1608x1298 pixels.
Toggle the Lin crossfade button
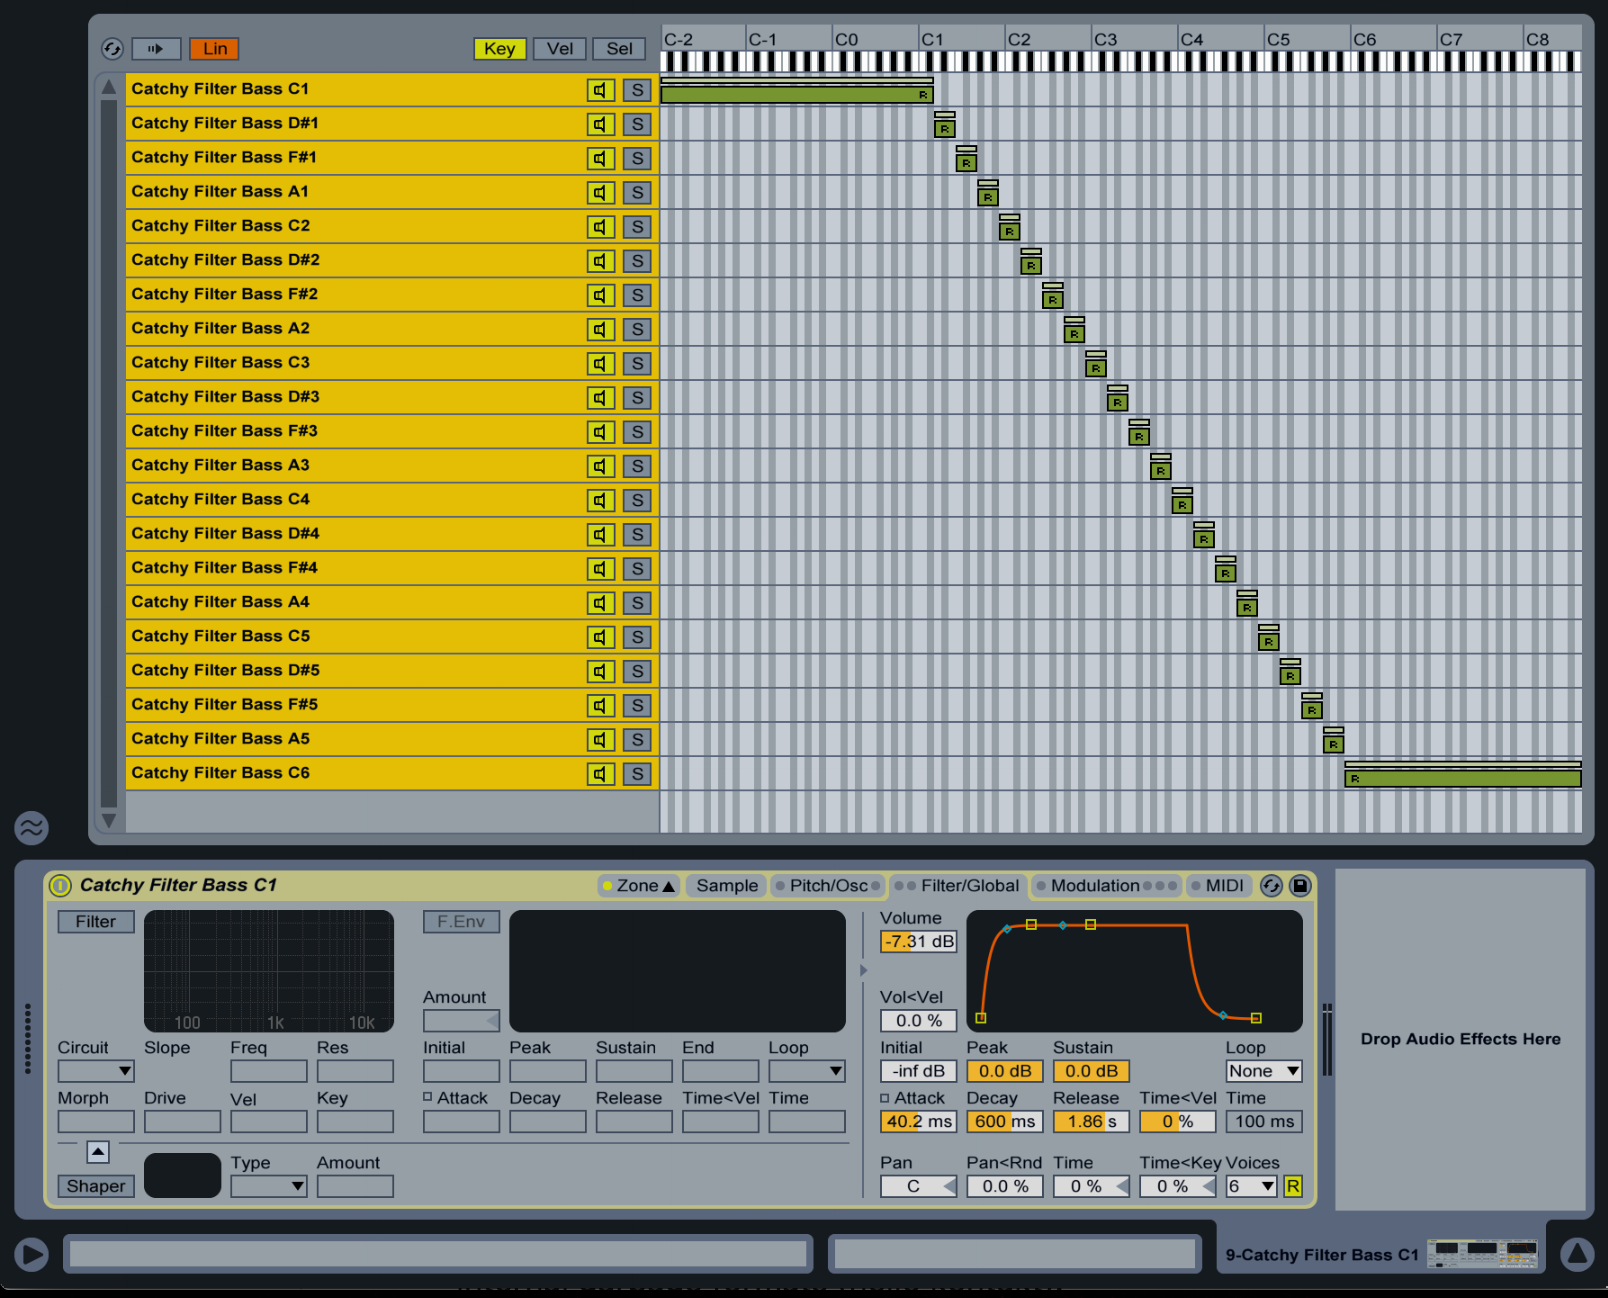(215, 49)
